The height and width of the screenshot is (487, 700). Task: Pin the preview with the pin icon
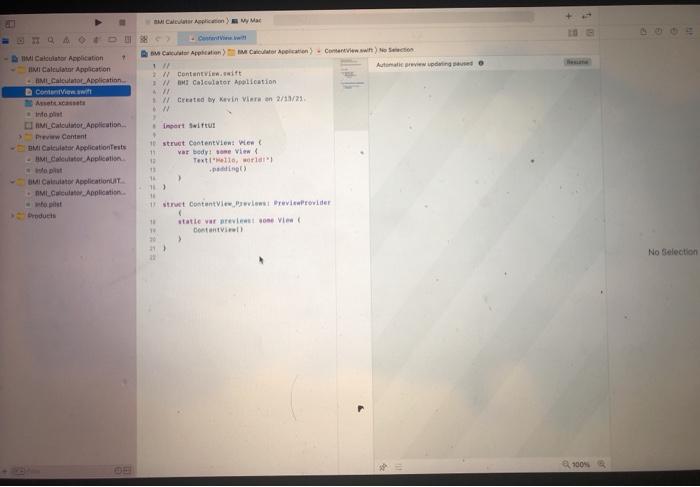(x=383, y=467)
